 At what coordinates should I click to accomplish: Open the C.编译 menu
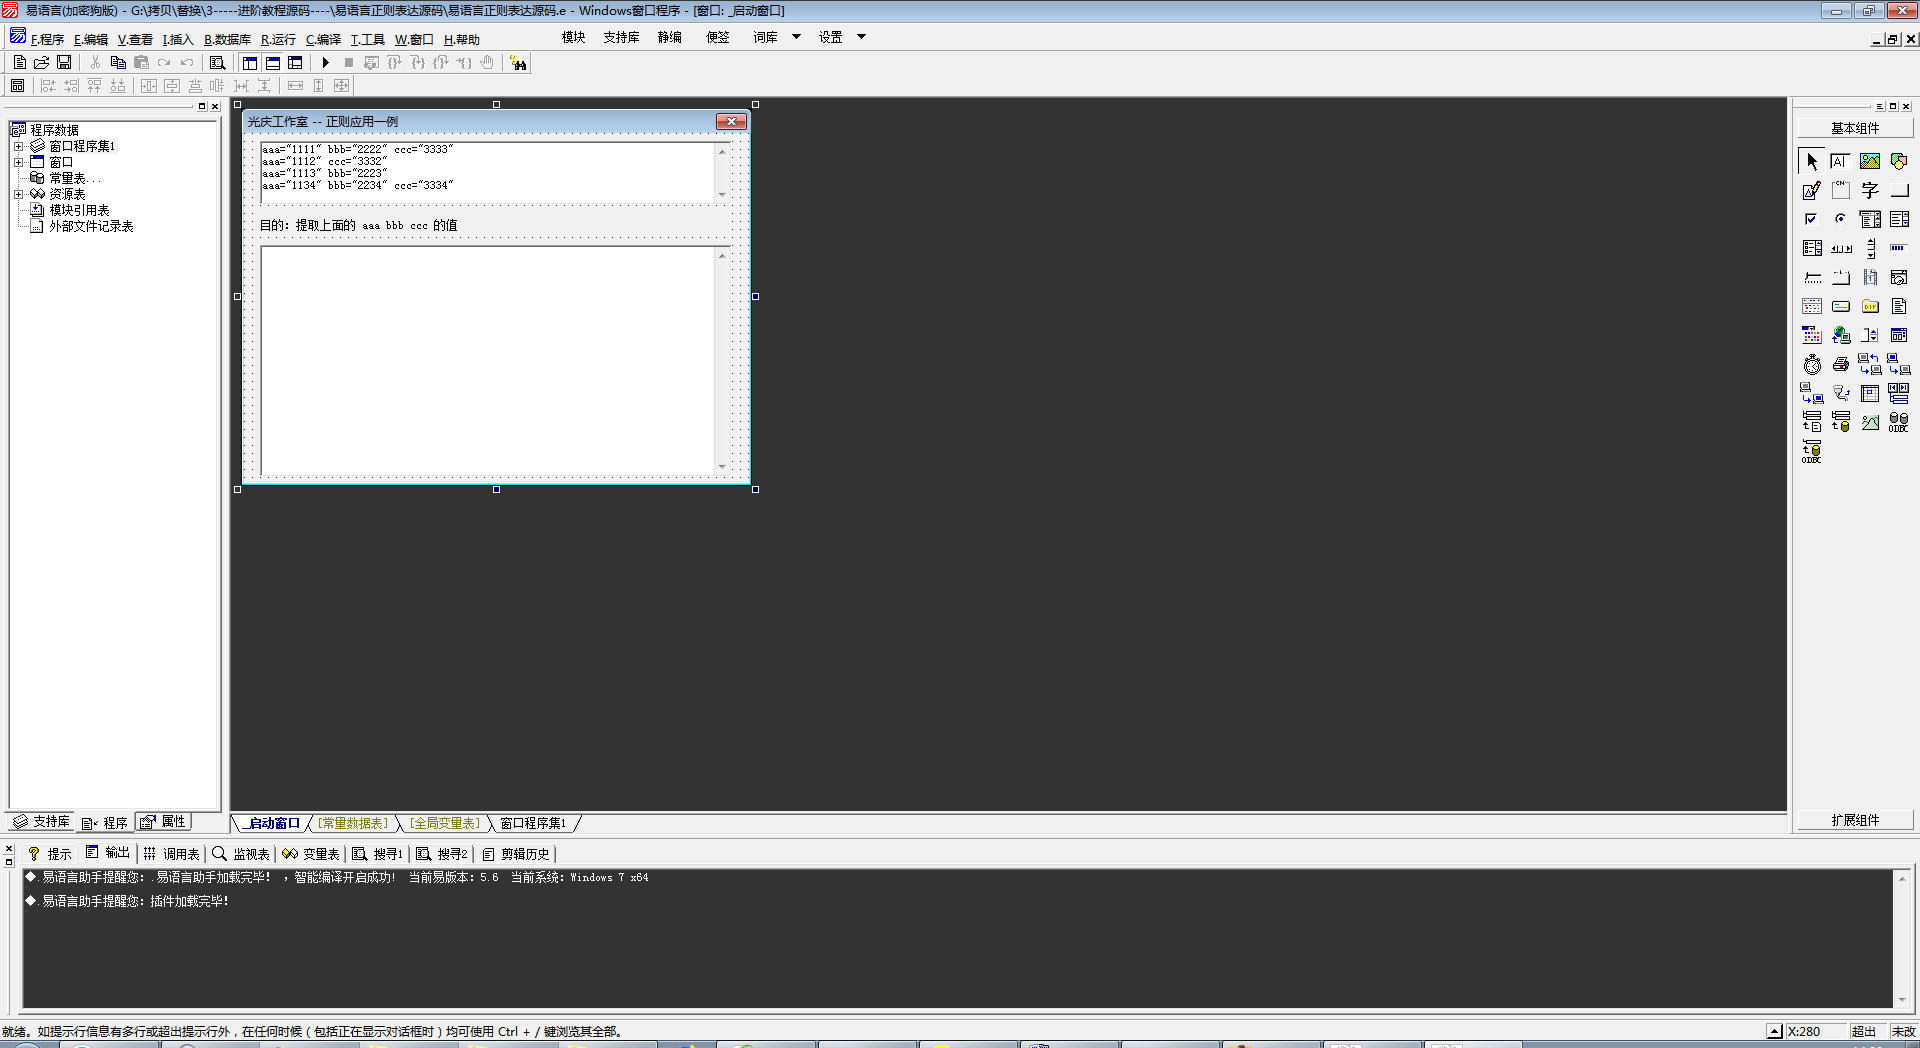coord(323,40)
